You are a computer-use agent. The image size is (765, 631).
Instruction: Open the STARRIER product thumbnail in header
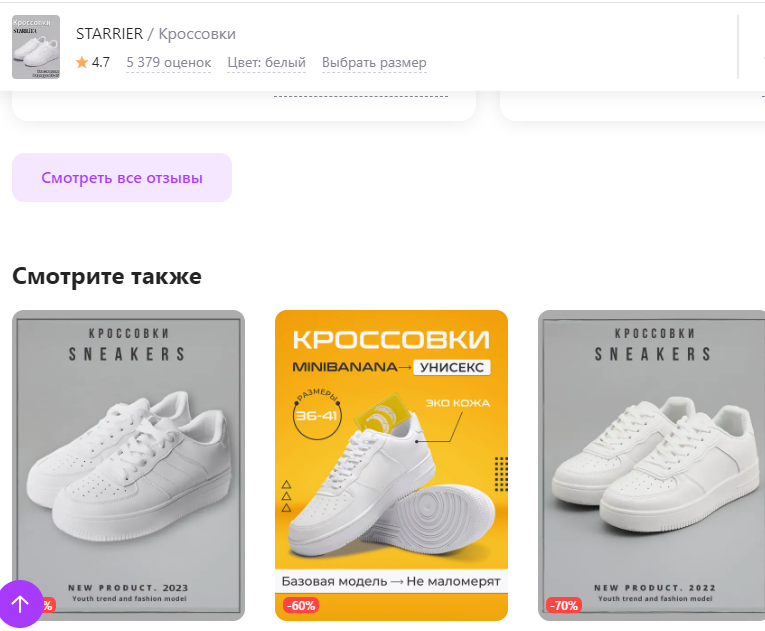click(36, 47)
